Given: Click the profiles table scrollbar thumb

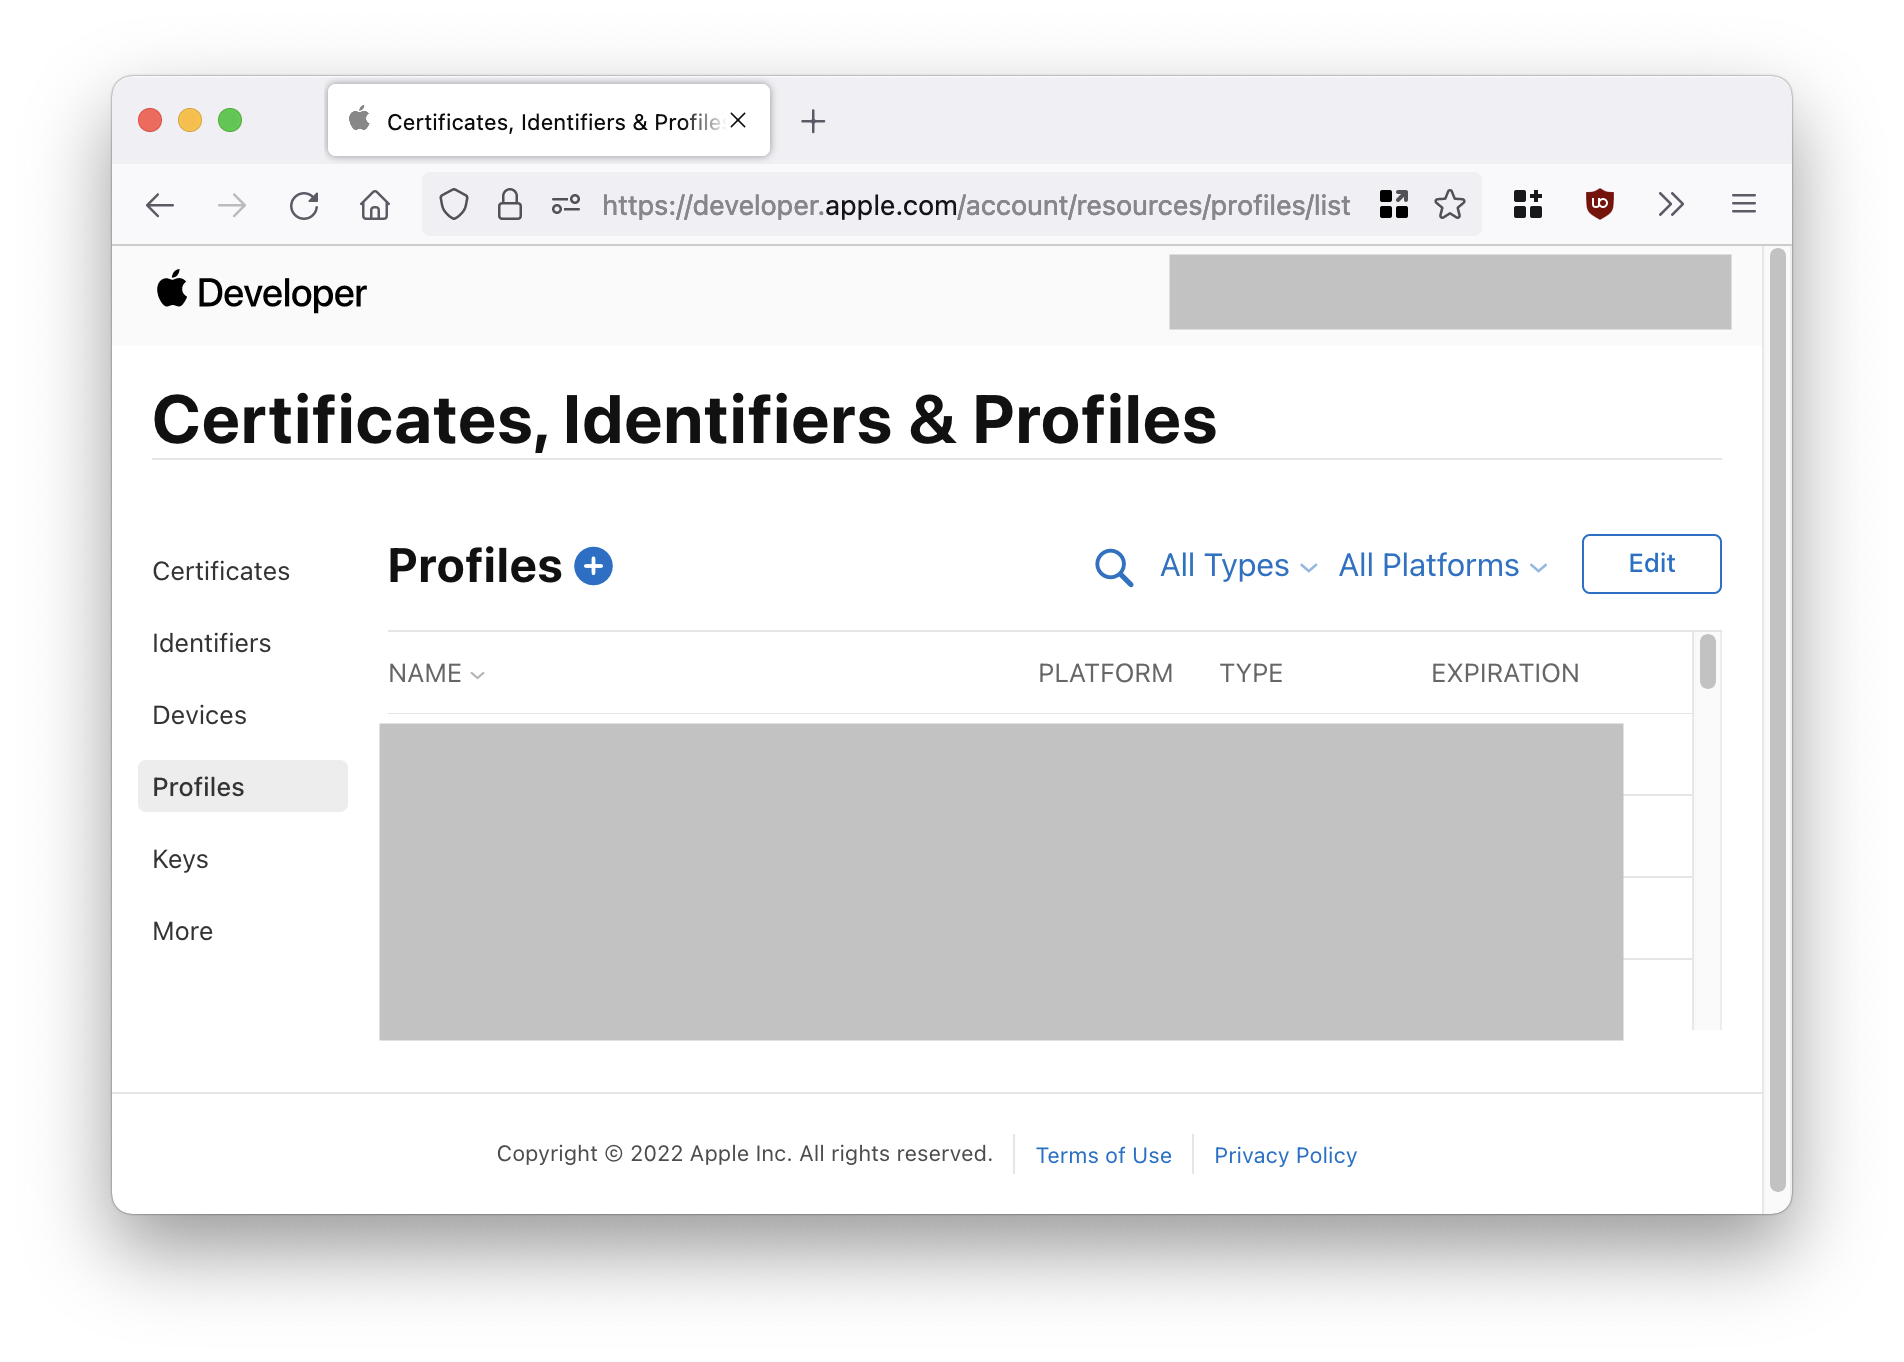Looking at the screenshot, I should point(1708,662).
